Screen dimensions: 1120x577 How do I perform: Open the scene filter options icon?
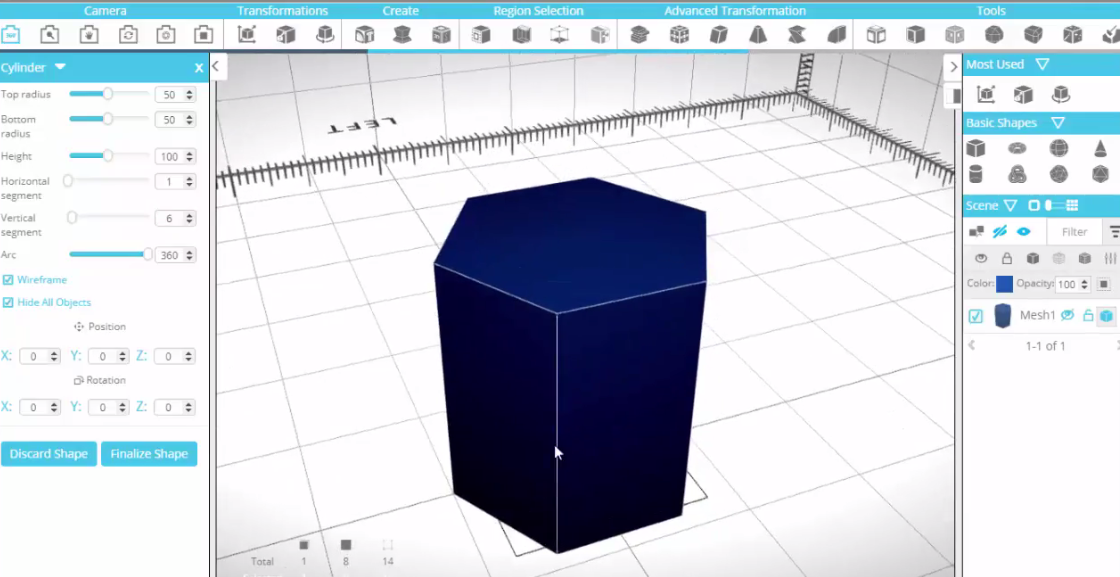pos(1114,231)
